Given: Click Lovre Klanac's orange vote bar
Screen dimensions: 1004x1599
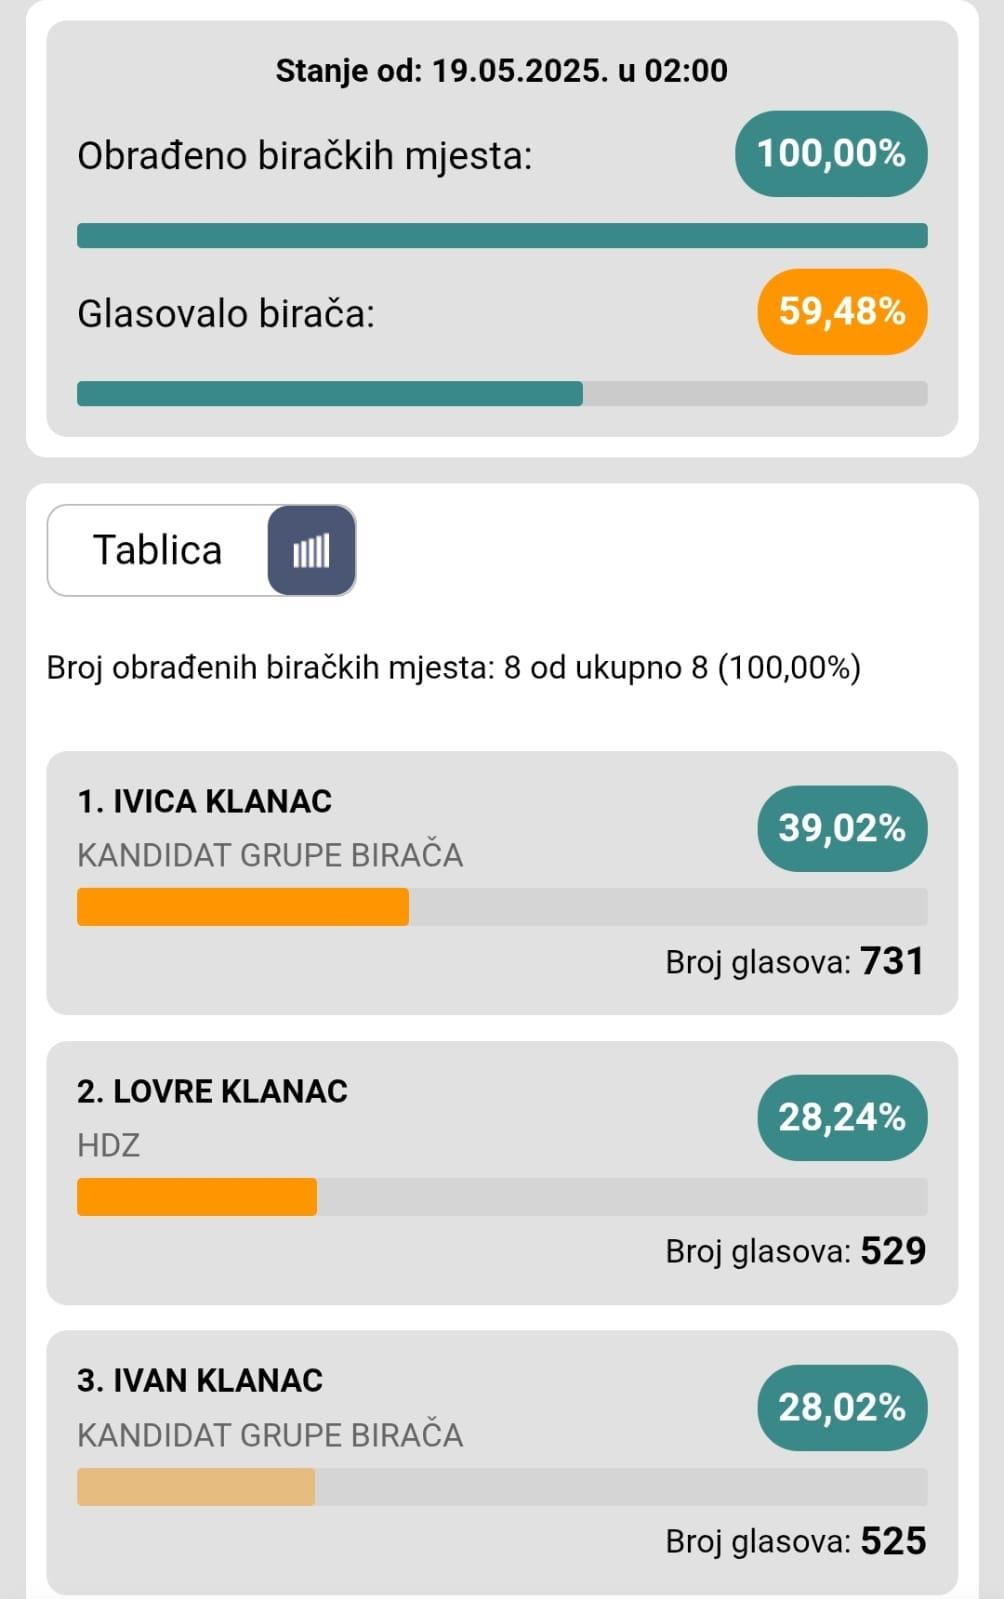Looking at the screenshot, I should tap(197, 1197).
